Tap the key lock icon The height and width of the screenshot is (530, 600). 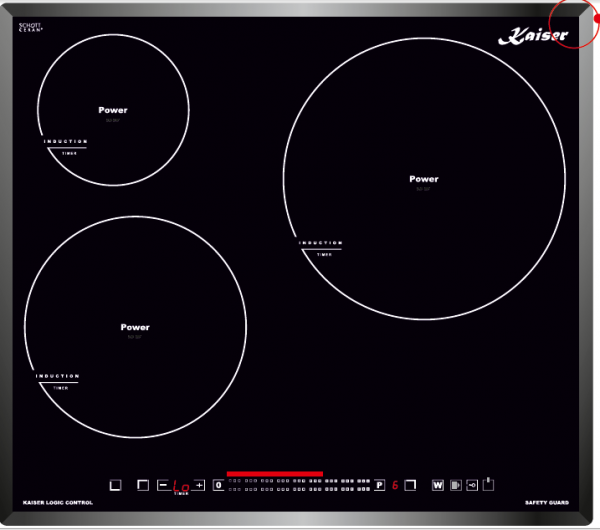[472, 485]
